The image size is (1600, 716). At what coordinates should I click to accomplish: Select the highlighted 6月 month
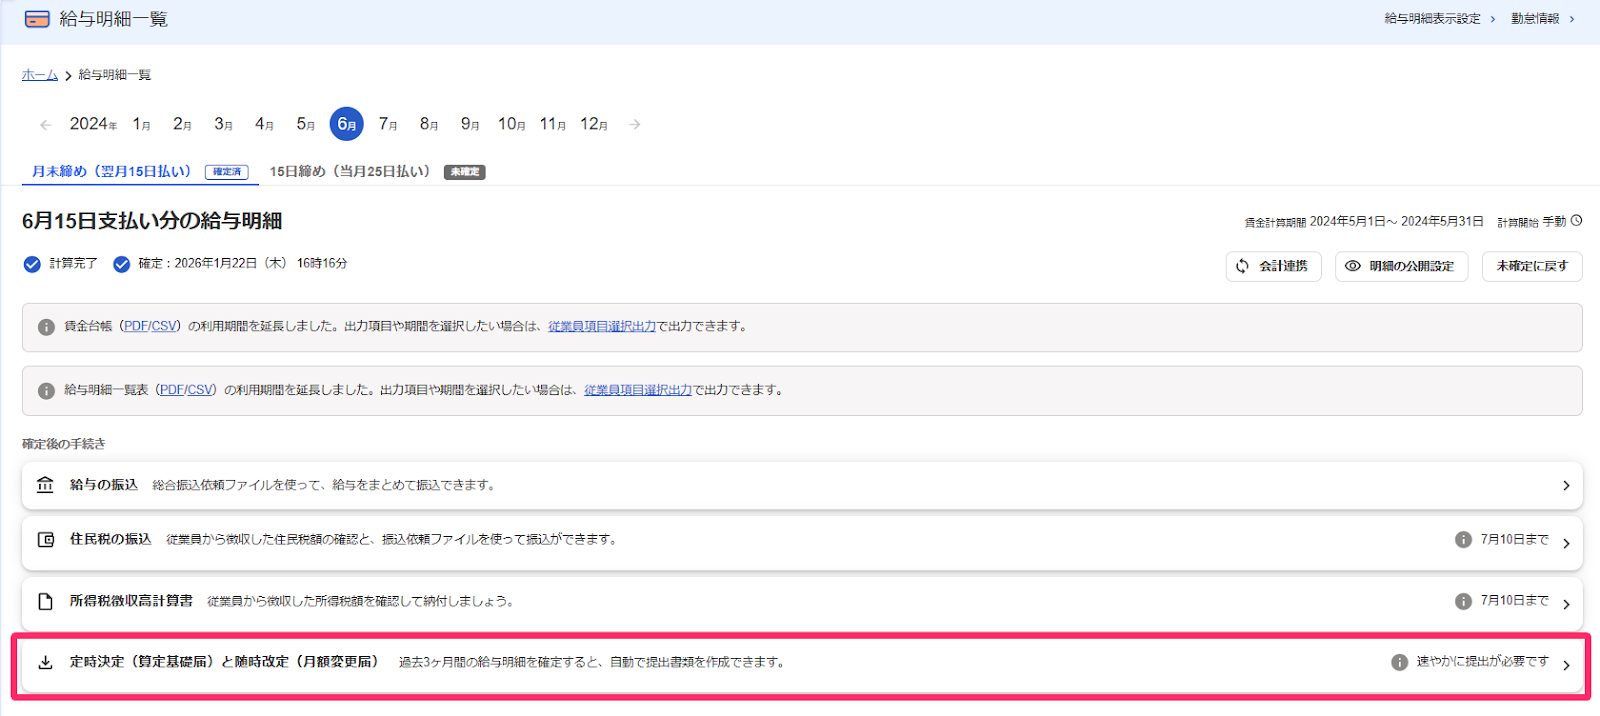(346, 124)
